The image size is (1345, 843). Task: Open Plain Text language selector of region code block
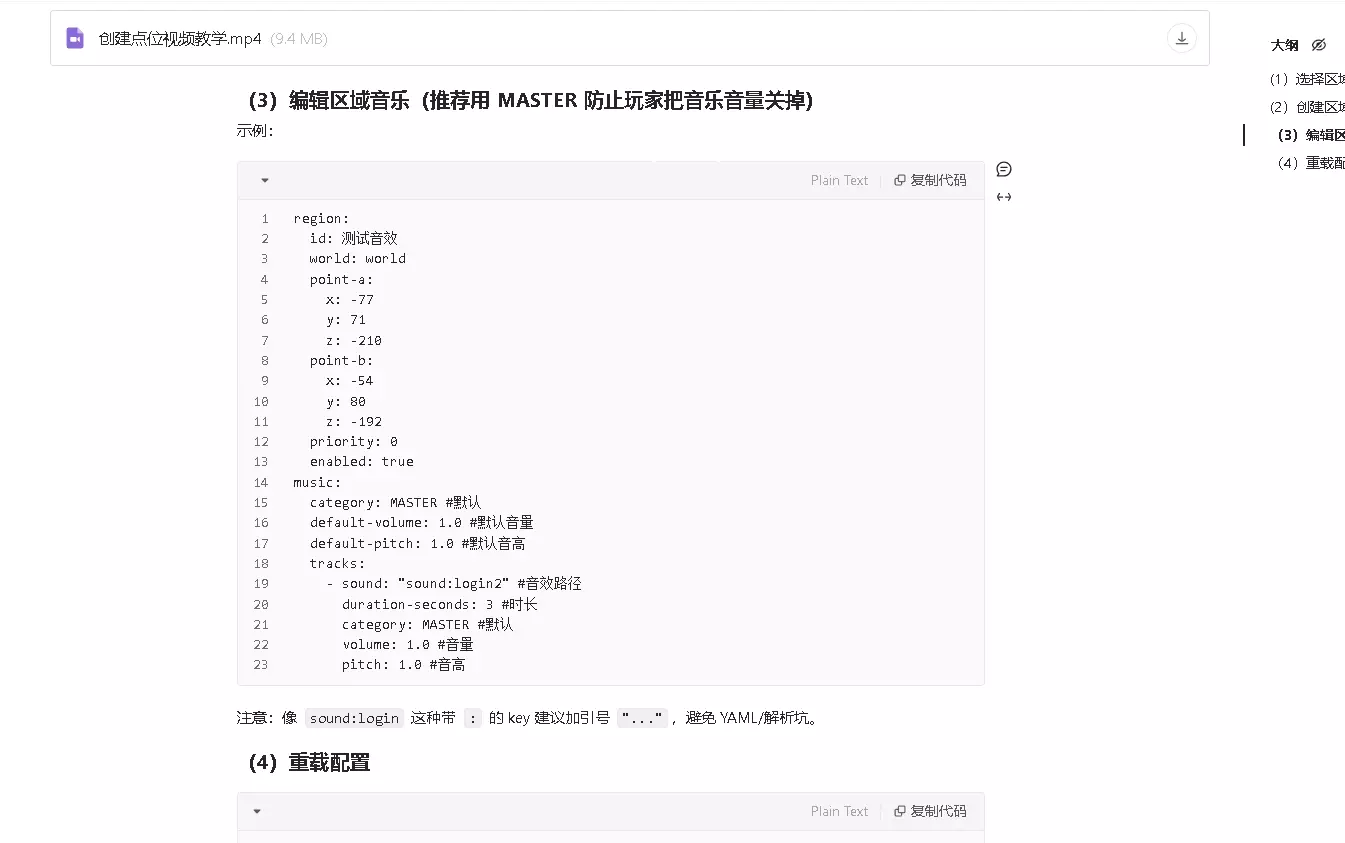click(x=839, y=180)
